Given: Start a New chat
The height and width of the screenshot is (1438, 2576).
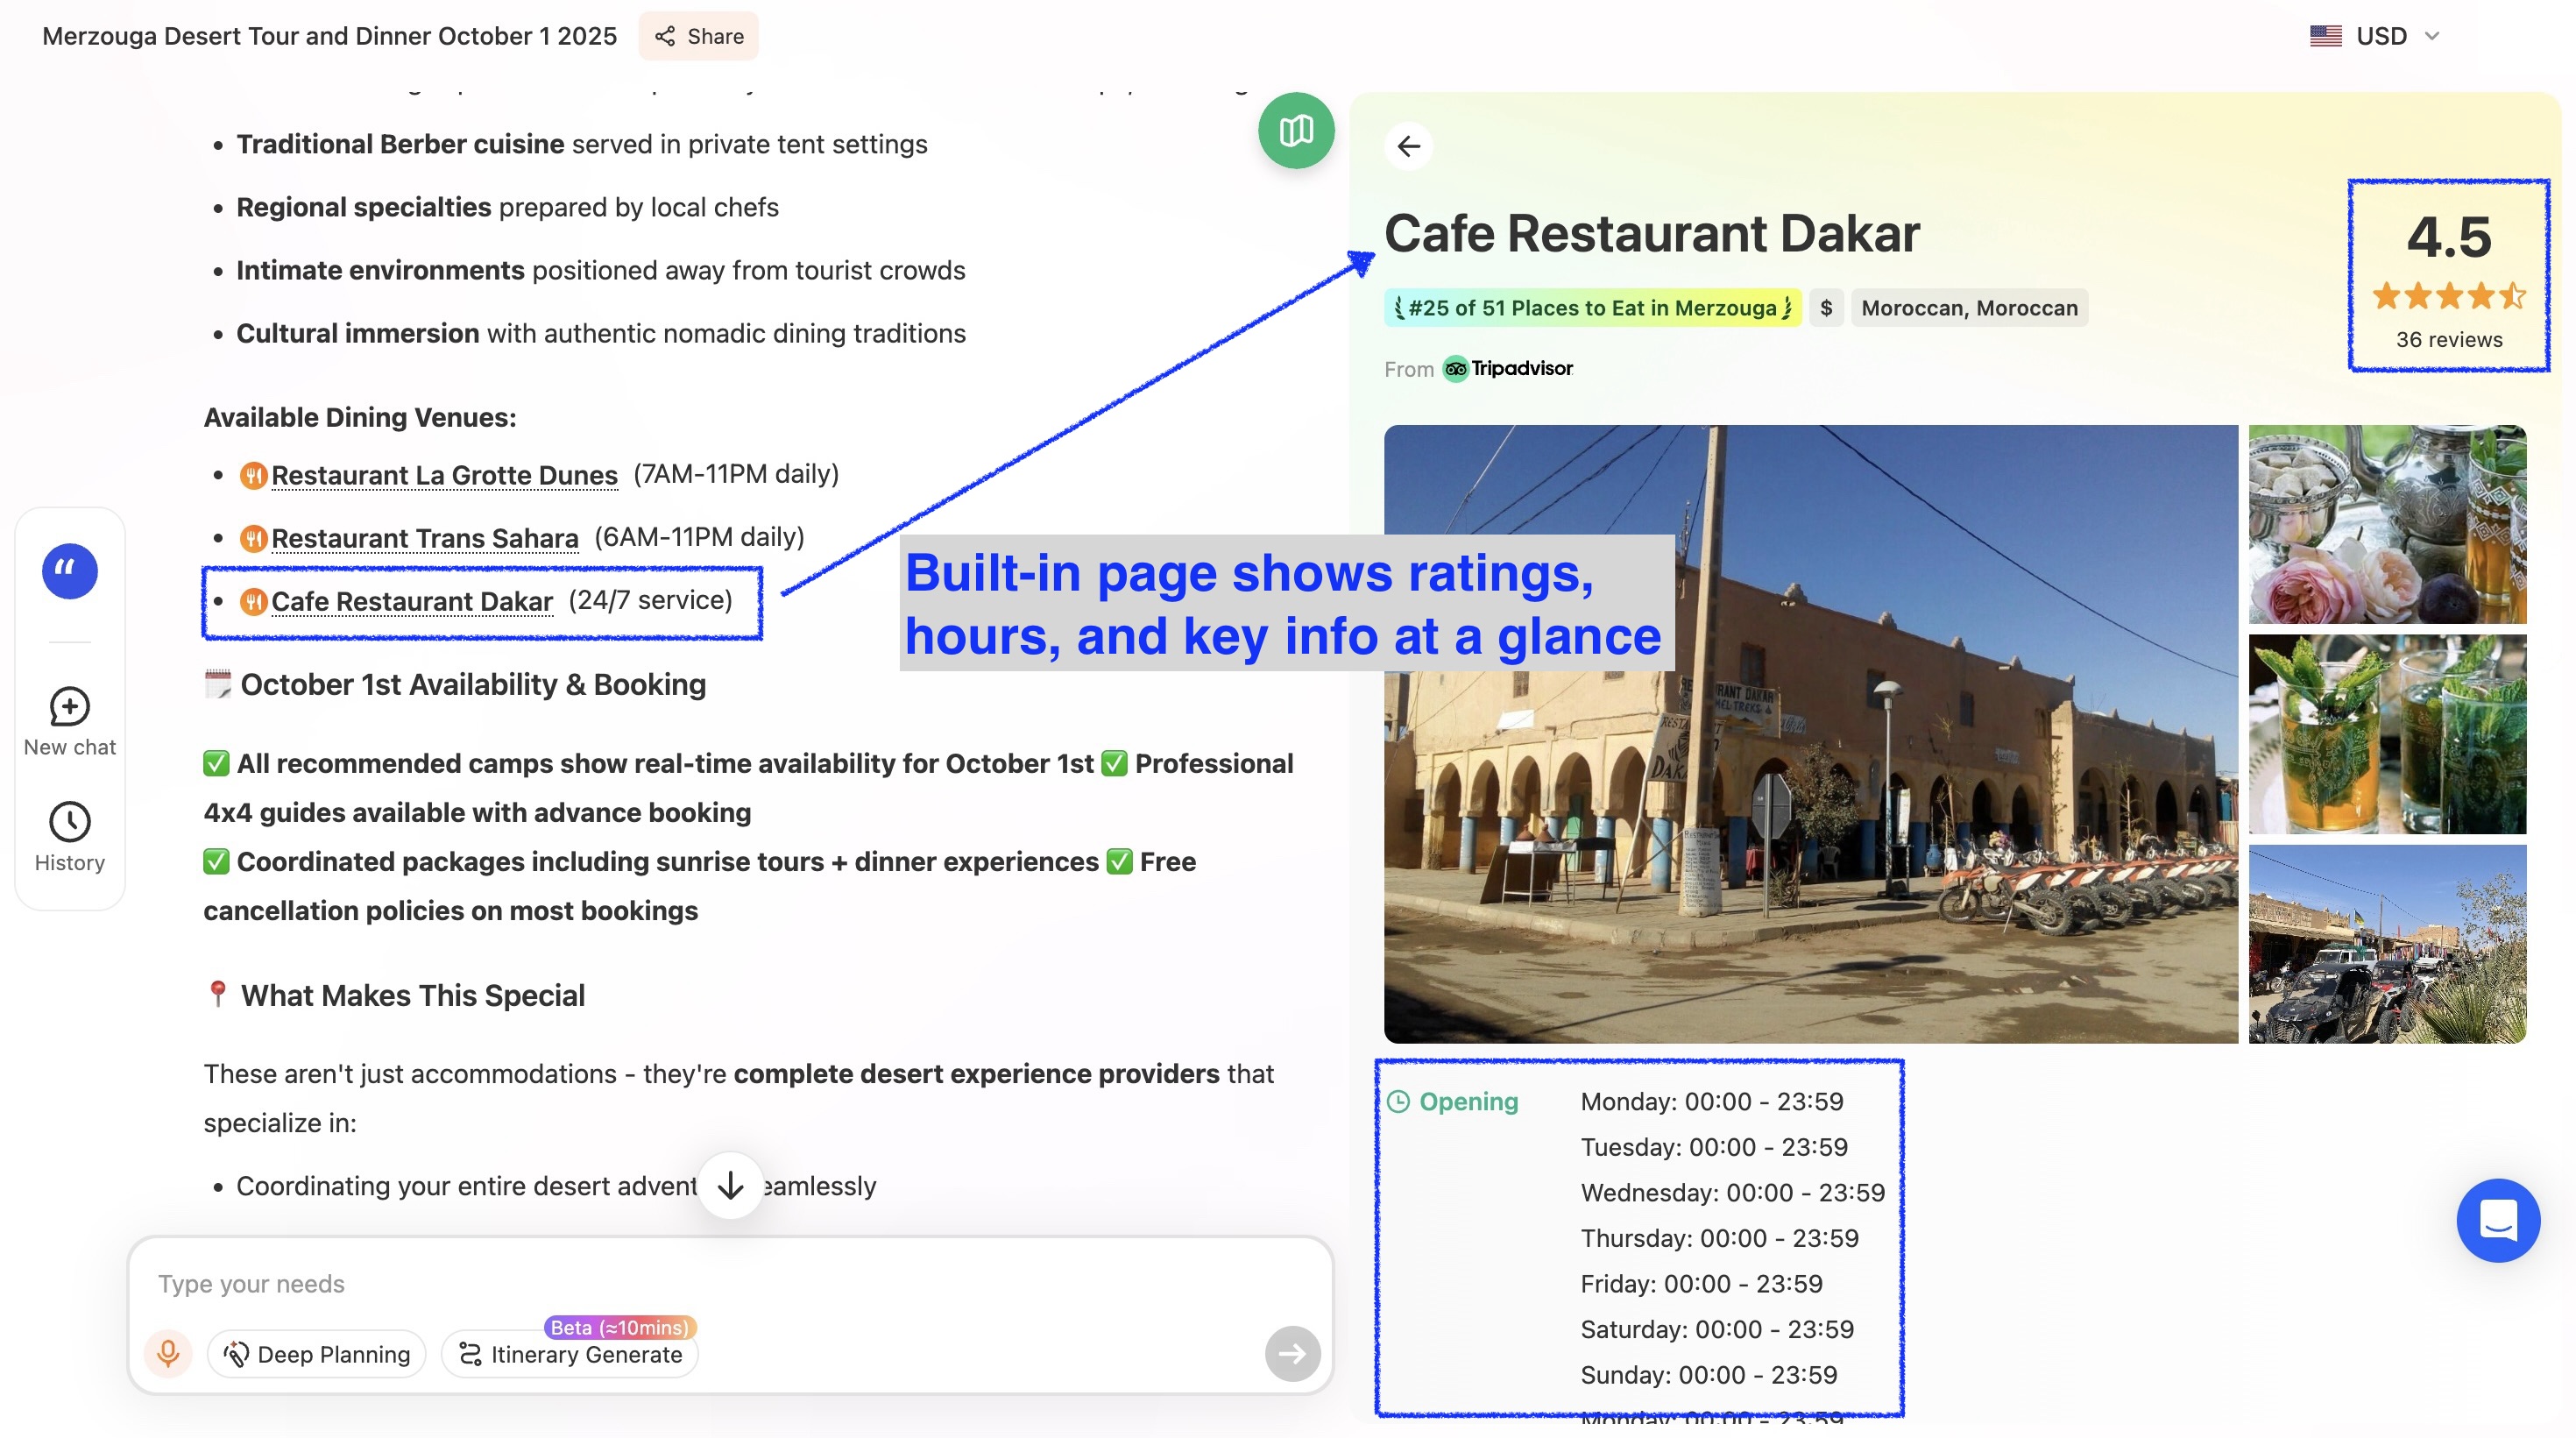Looking at the screenshot, I should pos(70,722).
